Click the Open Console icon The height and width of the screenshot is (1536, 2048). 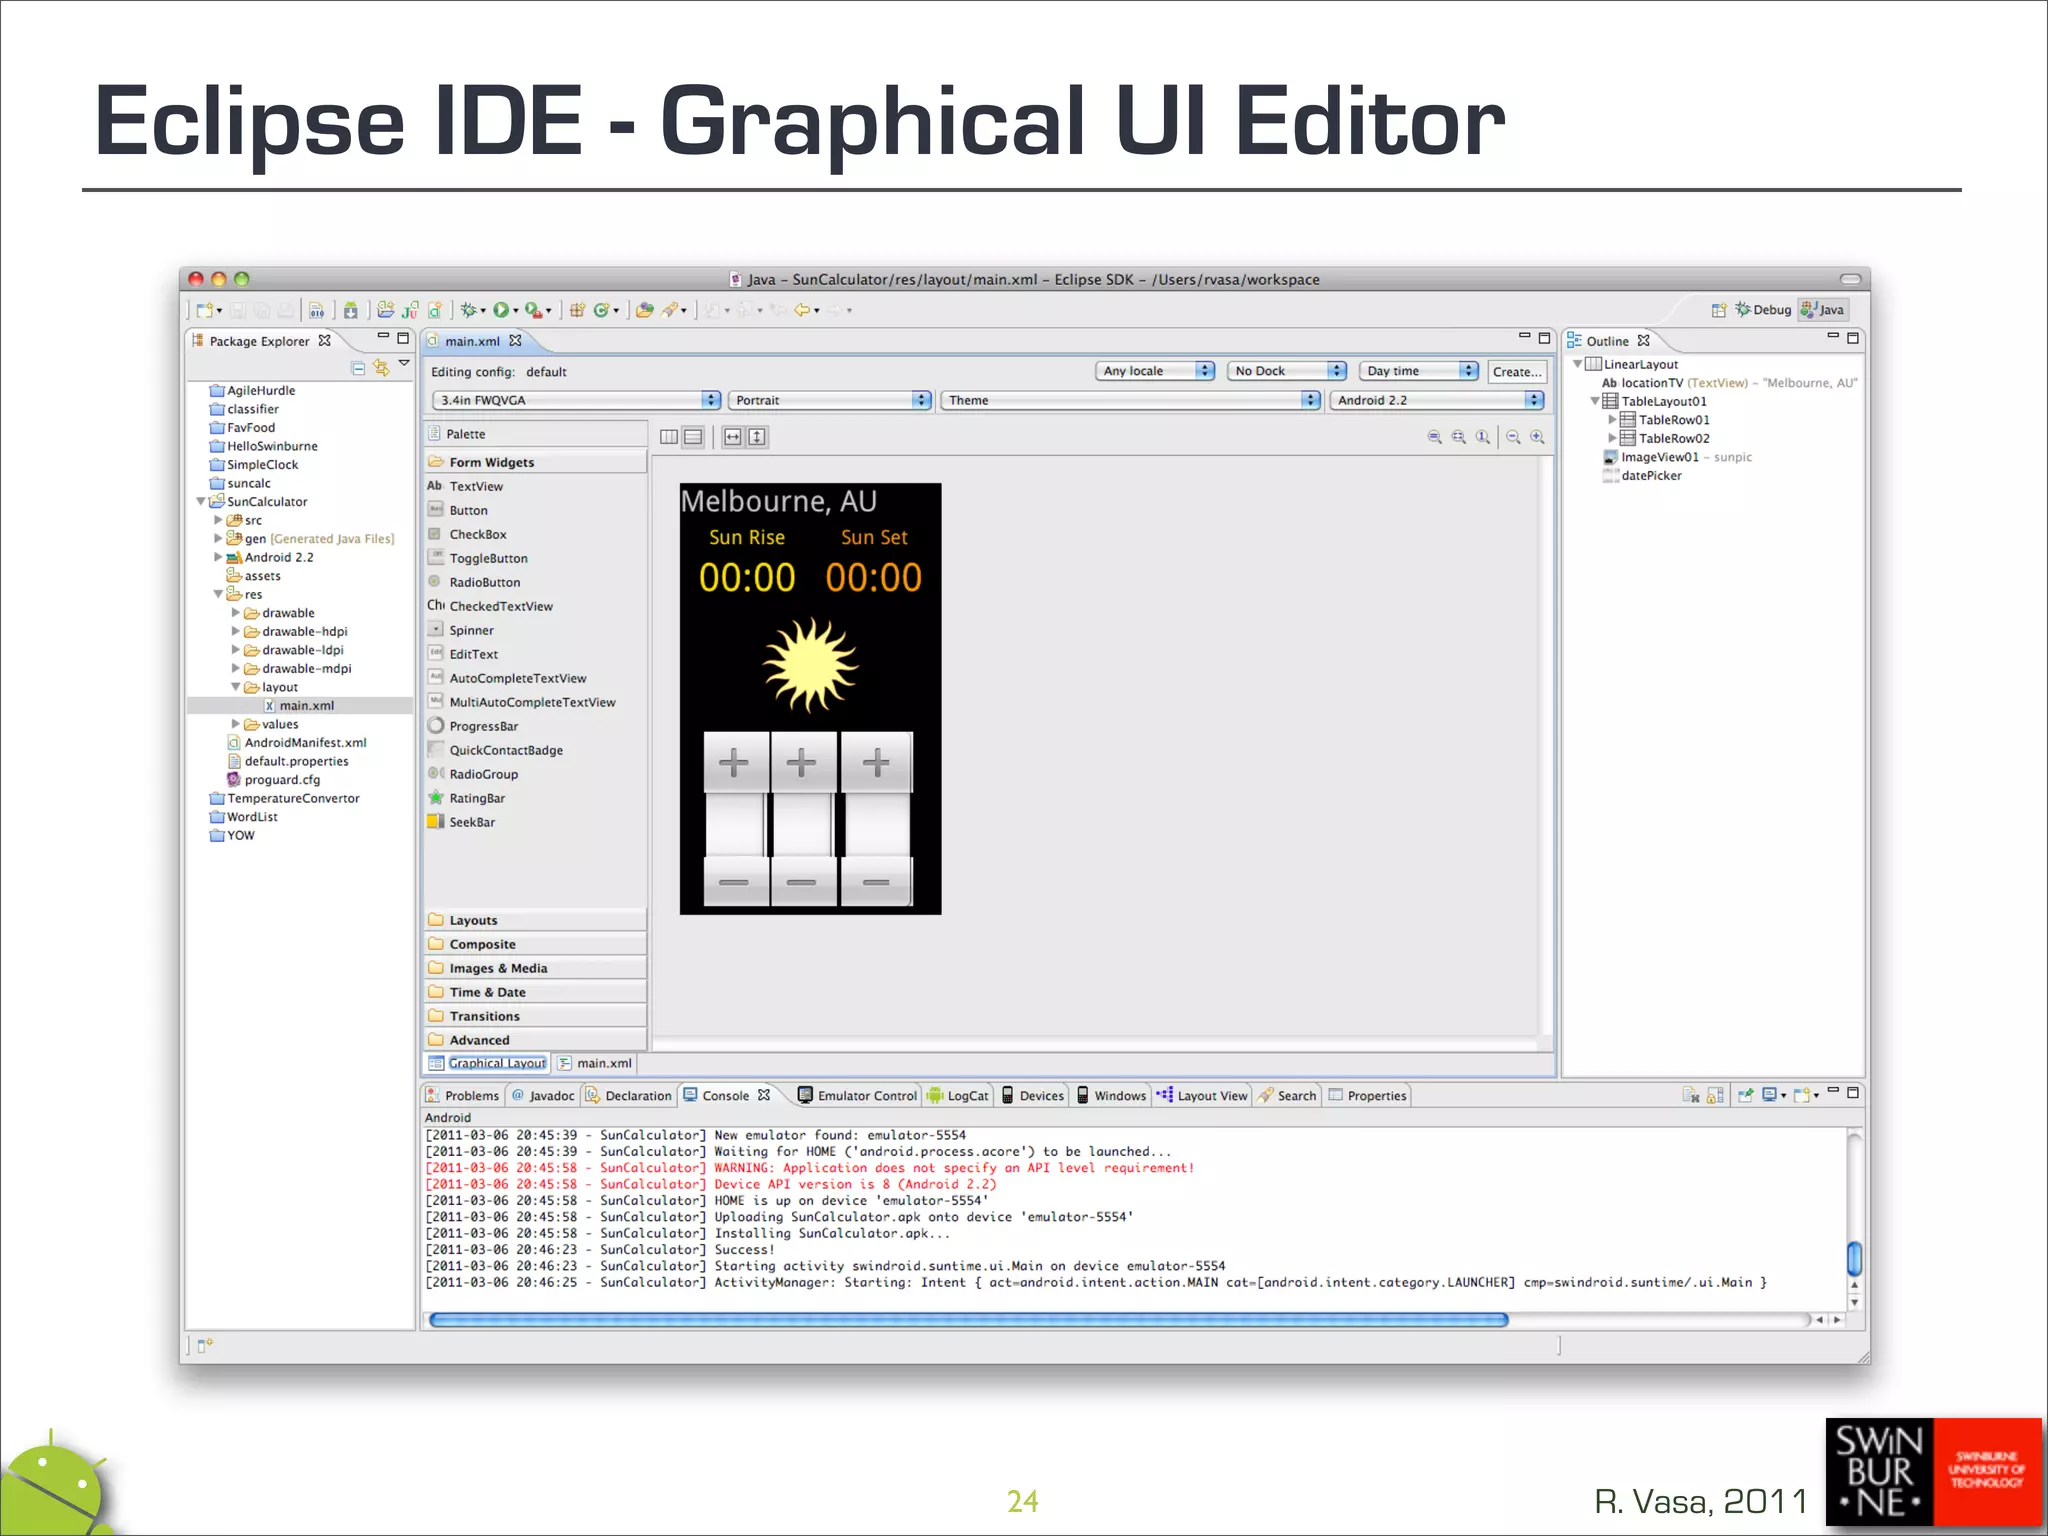point(1802,1095)
